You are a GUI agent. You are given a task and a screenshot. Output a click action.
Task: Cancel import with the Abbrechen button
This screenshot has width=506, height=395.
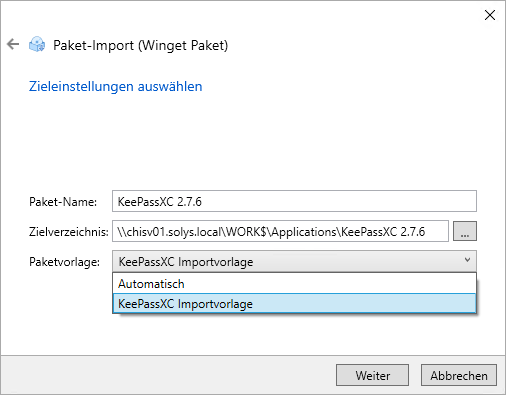point(459,375)
